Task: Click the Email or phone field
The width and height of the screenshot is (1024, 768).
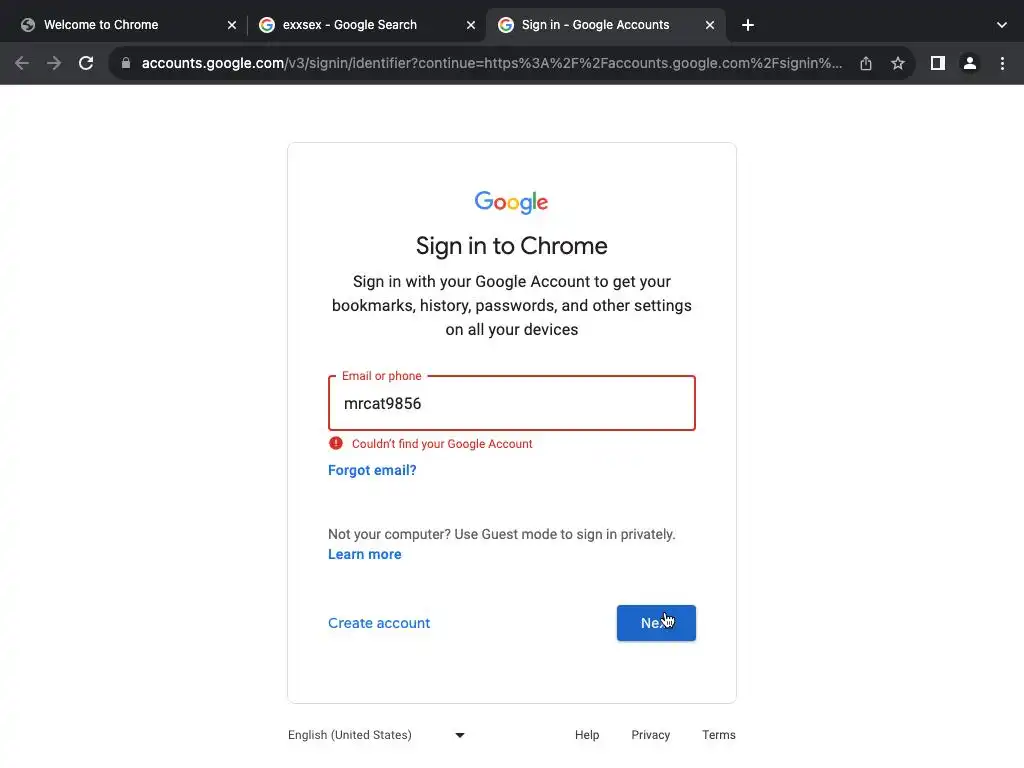Action: tap(511, 404)
